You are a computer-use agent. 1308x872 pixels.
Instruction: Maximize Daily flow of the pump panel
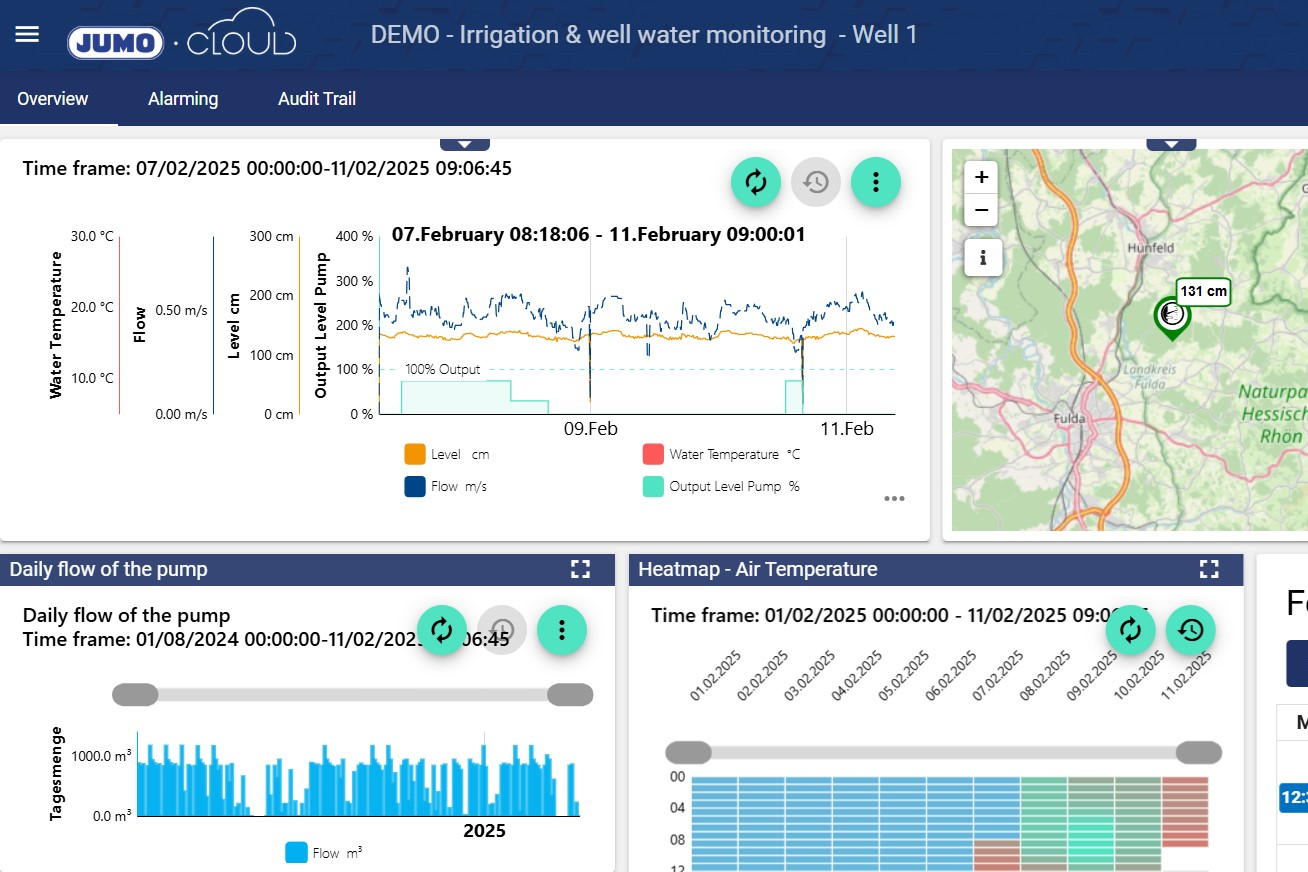pyautogui.click(x=580, y=569)
